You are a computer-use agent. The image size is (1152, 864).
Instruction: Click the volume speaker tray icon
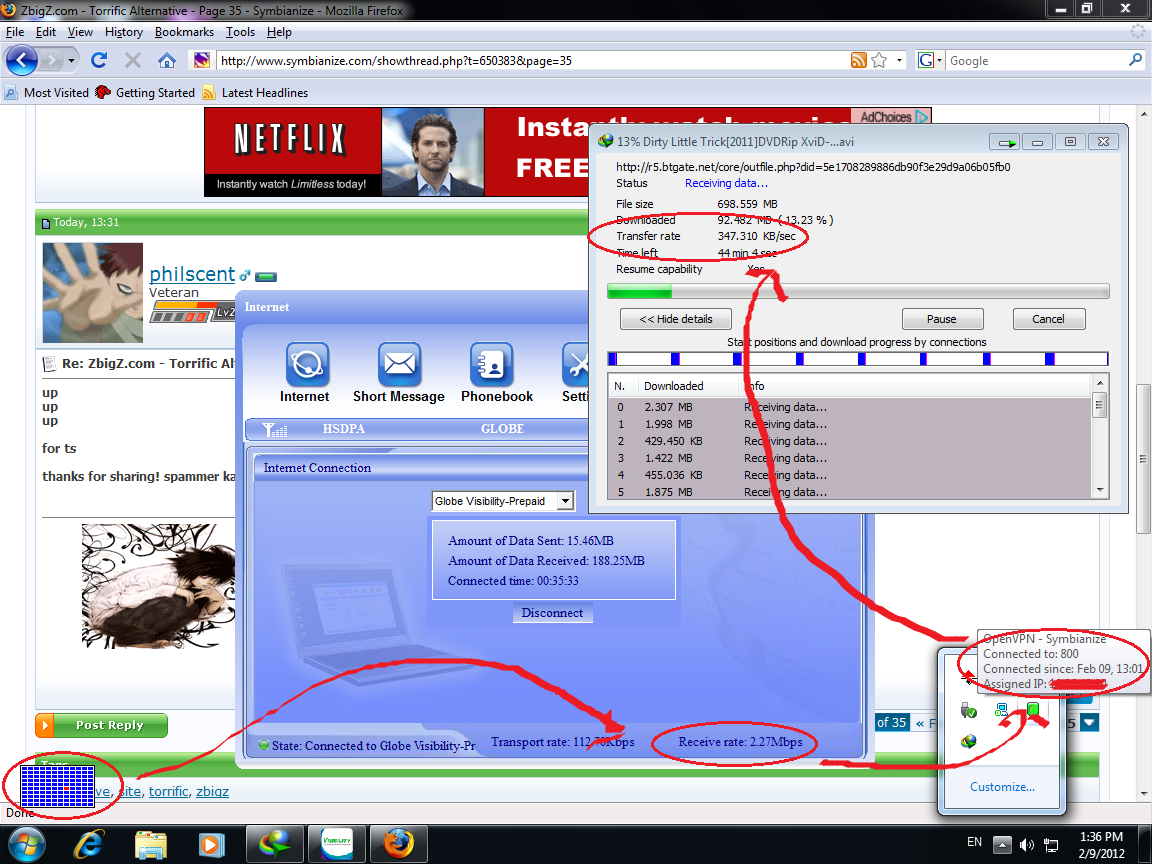(1027, 845)
